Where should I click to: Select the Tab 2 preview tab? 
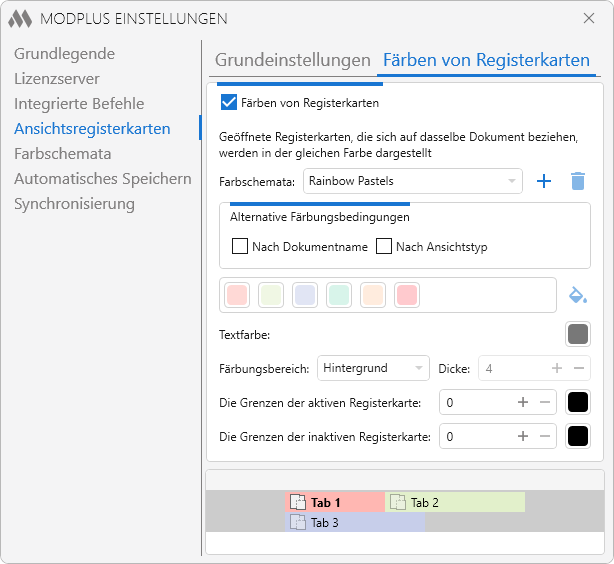click(455, 502)
